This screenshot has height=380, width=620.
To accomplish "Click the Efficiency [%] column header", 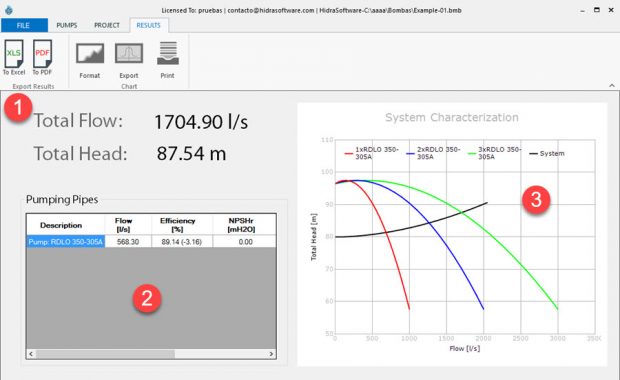I will coord(182,225).
